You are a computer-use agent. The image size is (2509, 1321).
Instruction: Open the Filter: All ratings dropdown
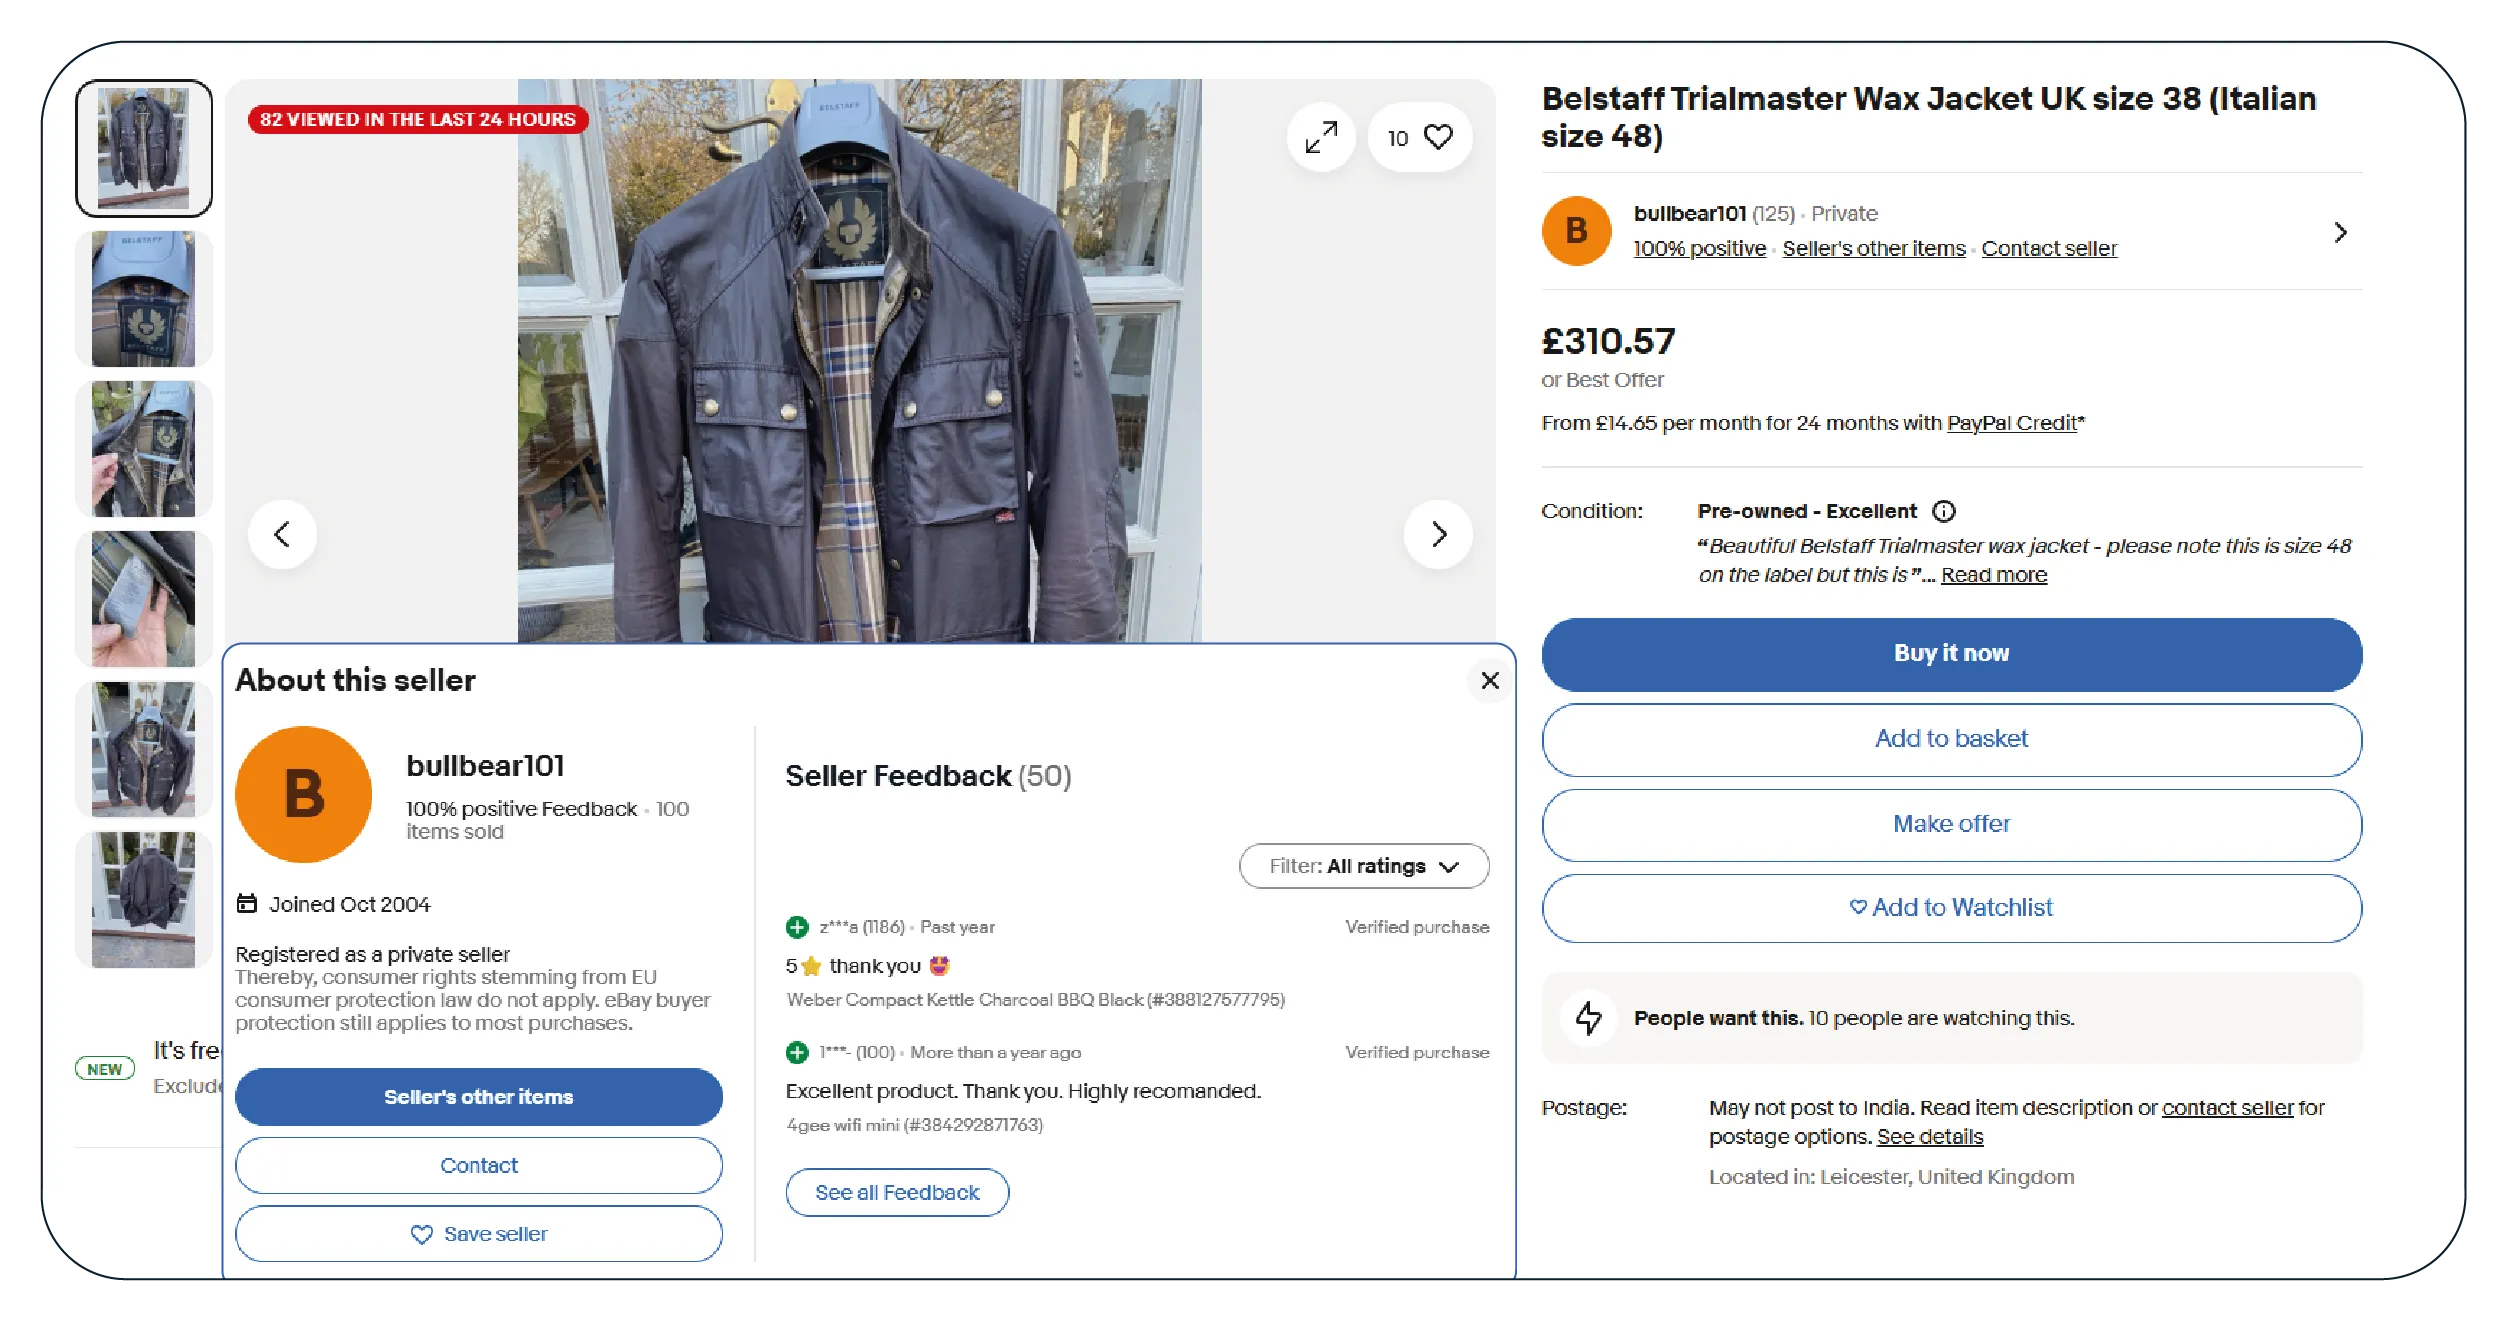(x=1363, y=866)
